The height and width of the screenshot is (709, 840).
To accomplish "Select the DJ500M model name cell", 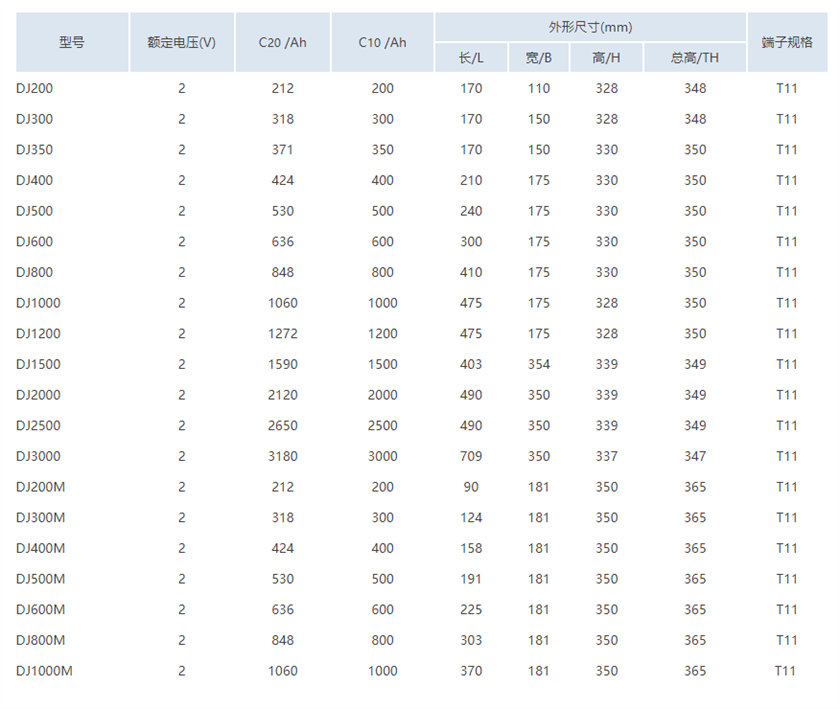I will coord(41,579).
